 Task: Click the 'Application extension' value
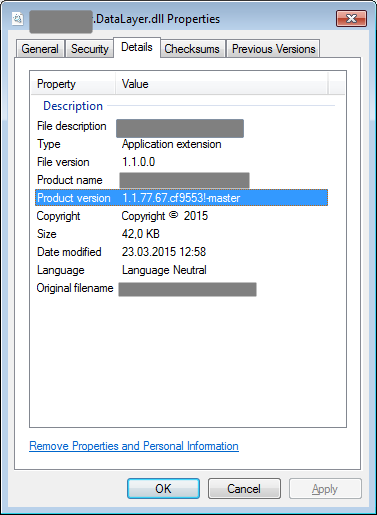tap(171, 144)
